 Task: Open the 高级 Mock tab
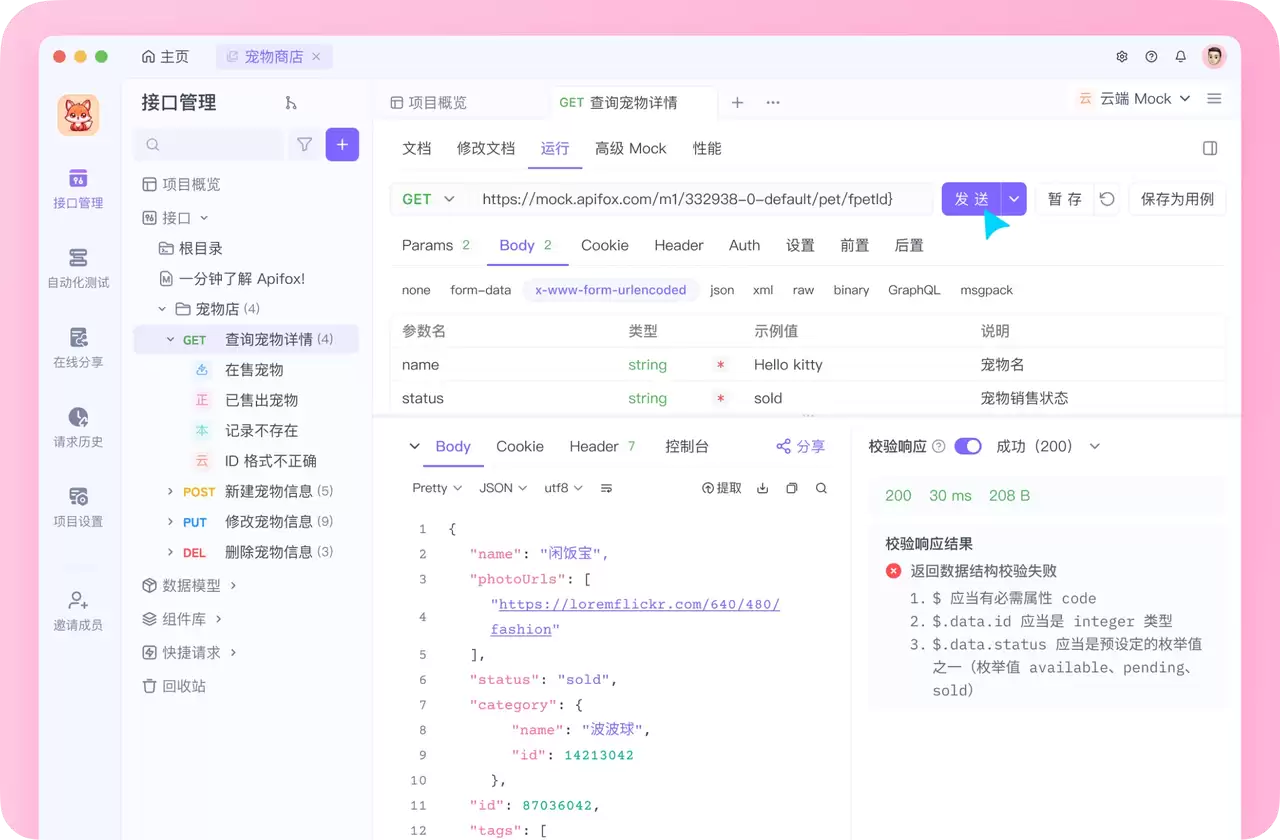tap(631, 148)
